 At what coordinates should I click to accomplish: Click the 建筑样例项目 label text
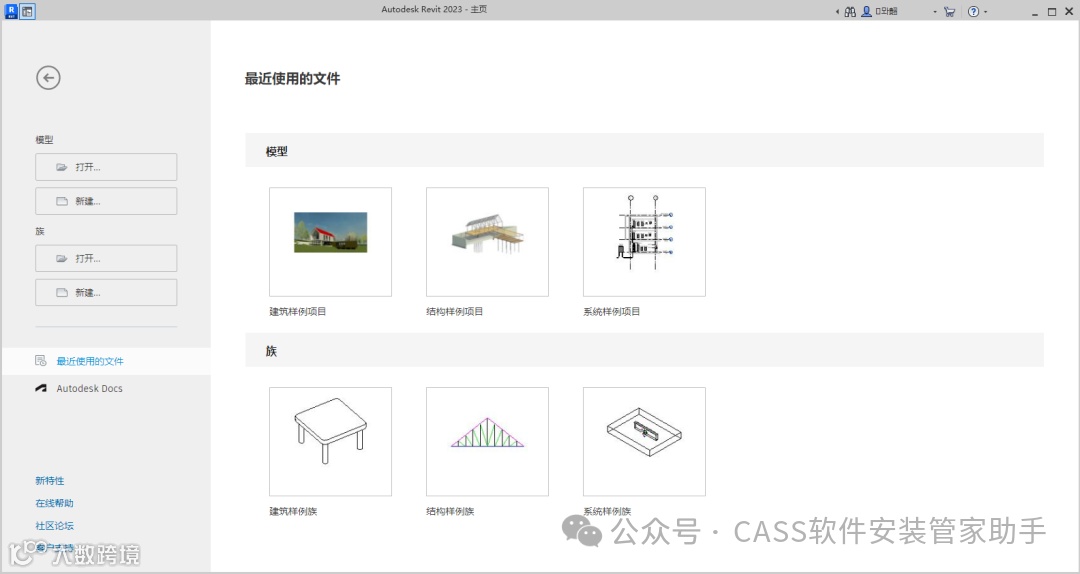click(x=298, y=311)
